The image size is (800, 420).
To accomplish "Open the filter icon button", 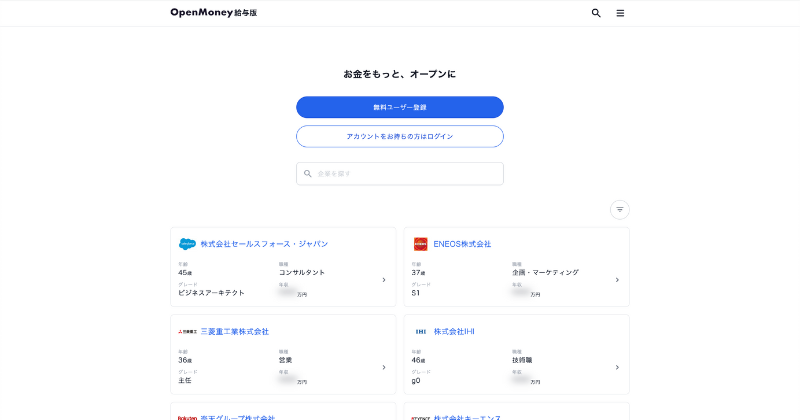I will coord(619,210).
